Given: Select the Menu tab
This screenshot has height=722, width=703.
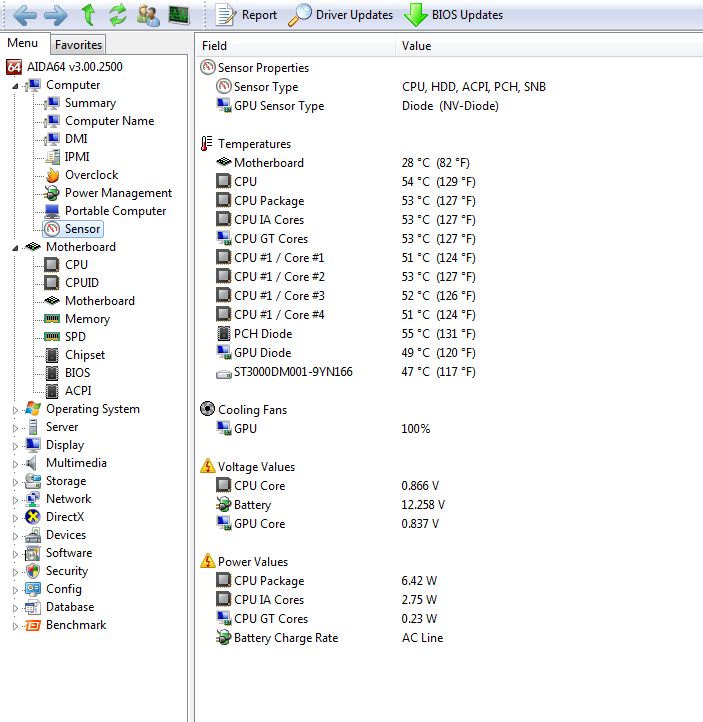Looking at the screenshot, I should 22,43.
